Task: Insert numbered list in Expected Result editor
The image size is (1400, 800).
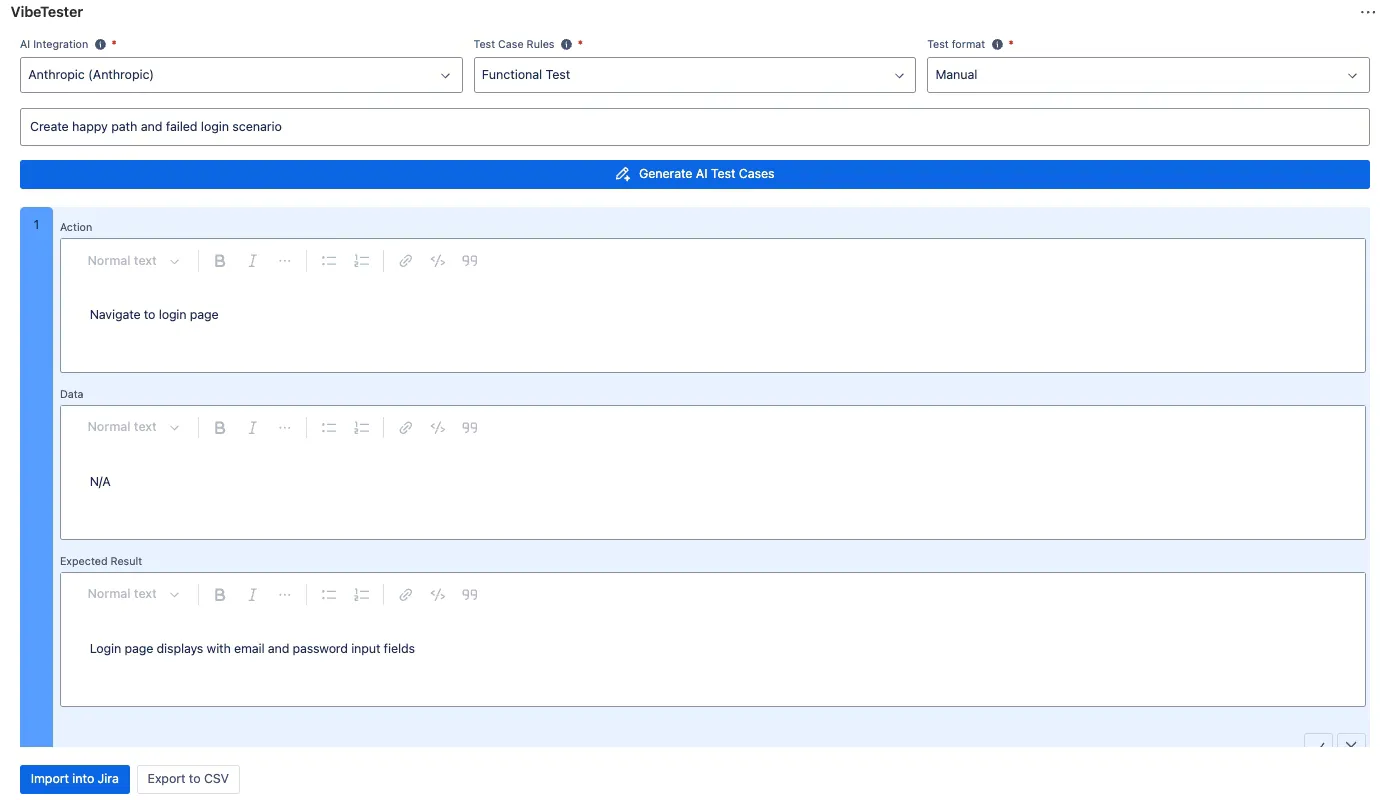Action: coord(361,594)
